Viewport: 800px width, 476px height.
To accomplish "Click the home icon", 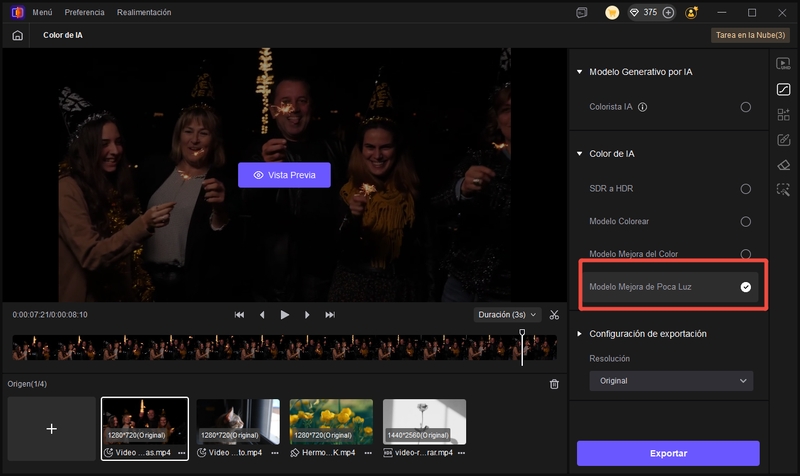I will pos(18,35).
